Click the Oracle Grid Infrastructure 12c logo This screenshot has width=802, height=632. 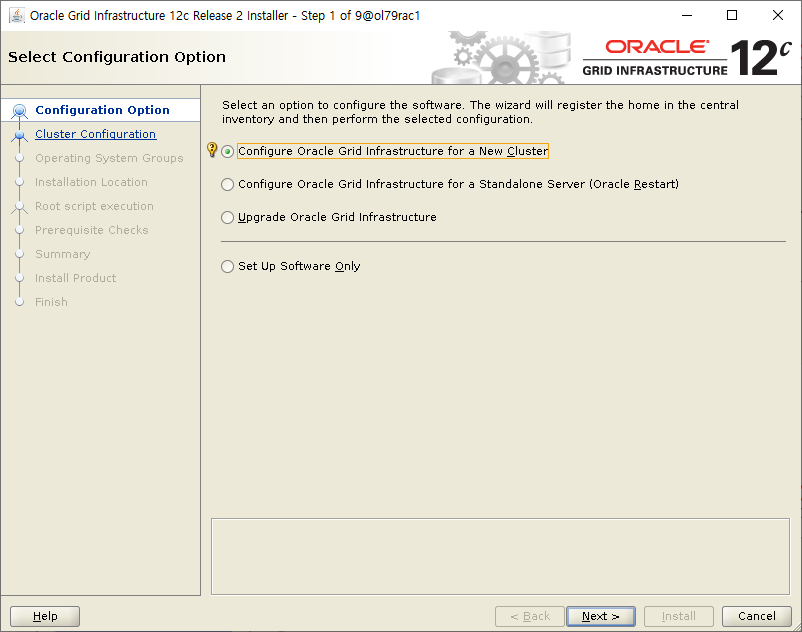pyautogui.click(x=687, y=58)
